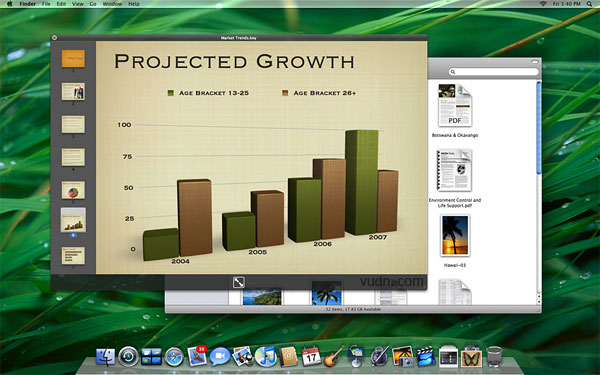Open Spaces icon in the Dock
Viewport: 600px width, 375px height.
tap(151, 357)
